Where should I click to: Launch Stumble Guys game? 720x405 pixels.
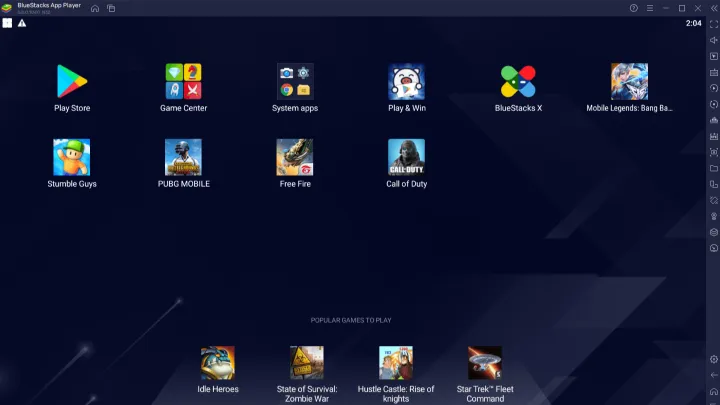coord(71,158)
